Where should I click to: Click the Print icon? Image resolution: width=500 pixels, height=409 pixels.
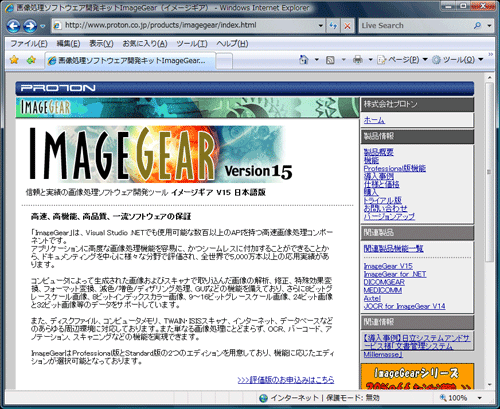pyautogui.click(x=358, y=60)
